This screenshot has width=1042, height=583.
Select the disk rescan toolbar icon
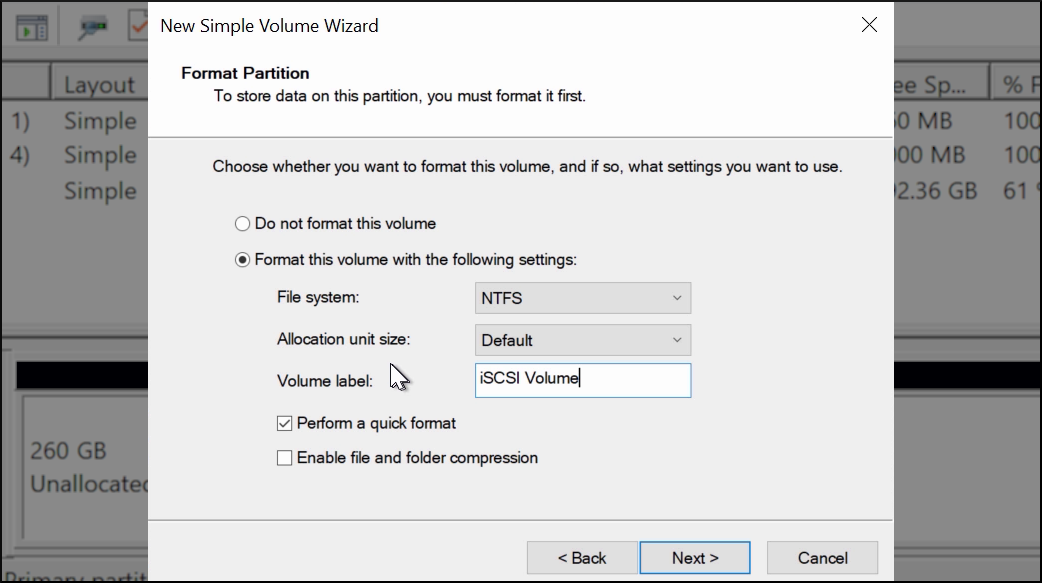(x=93, y=26)
